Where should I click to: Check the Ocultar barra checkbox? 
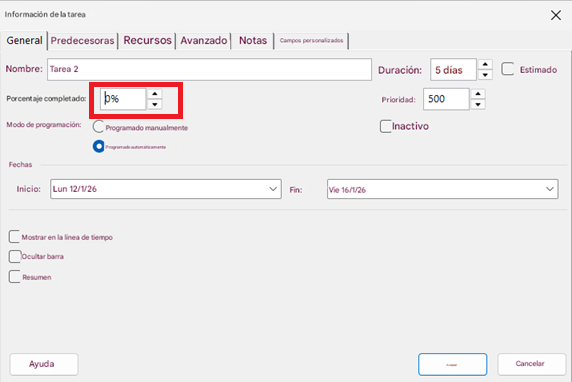(15, 256)
